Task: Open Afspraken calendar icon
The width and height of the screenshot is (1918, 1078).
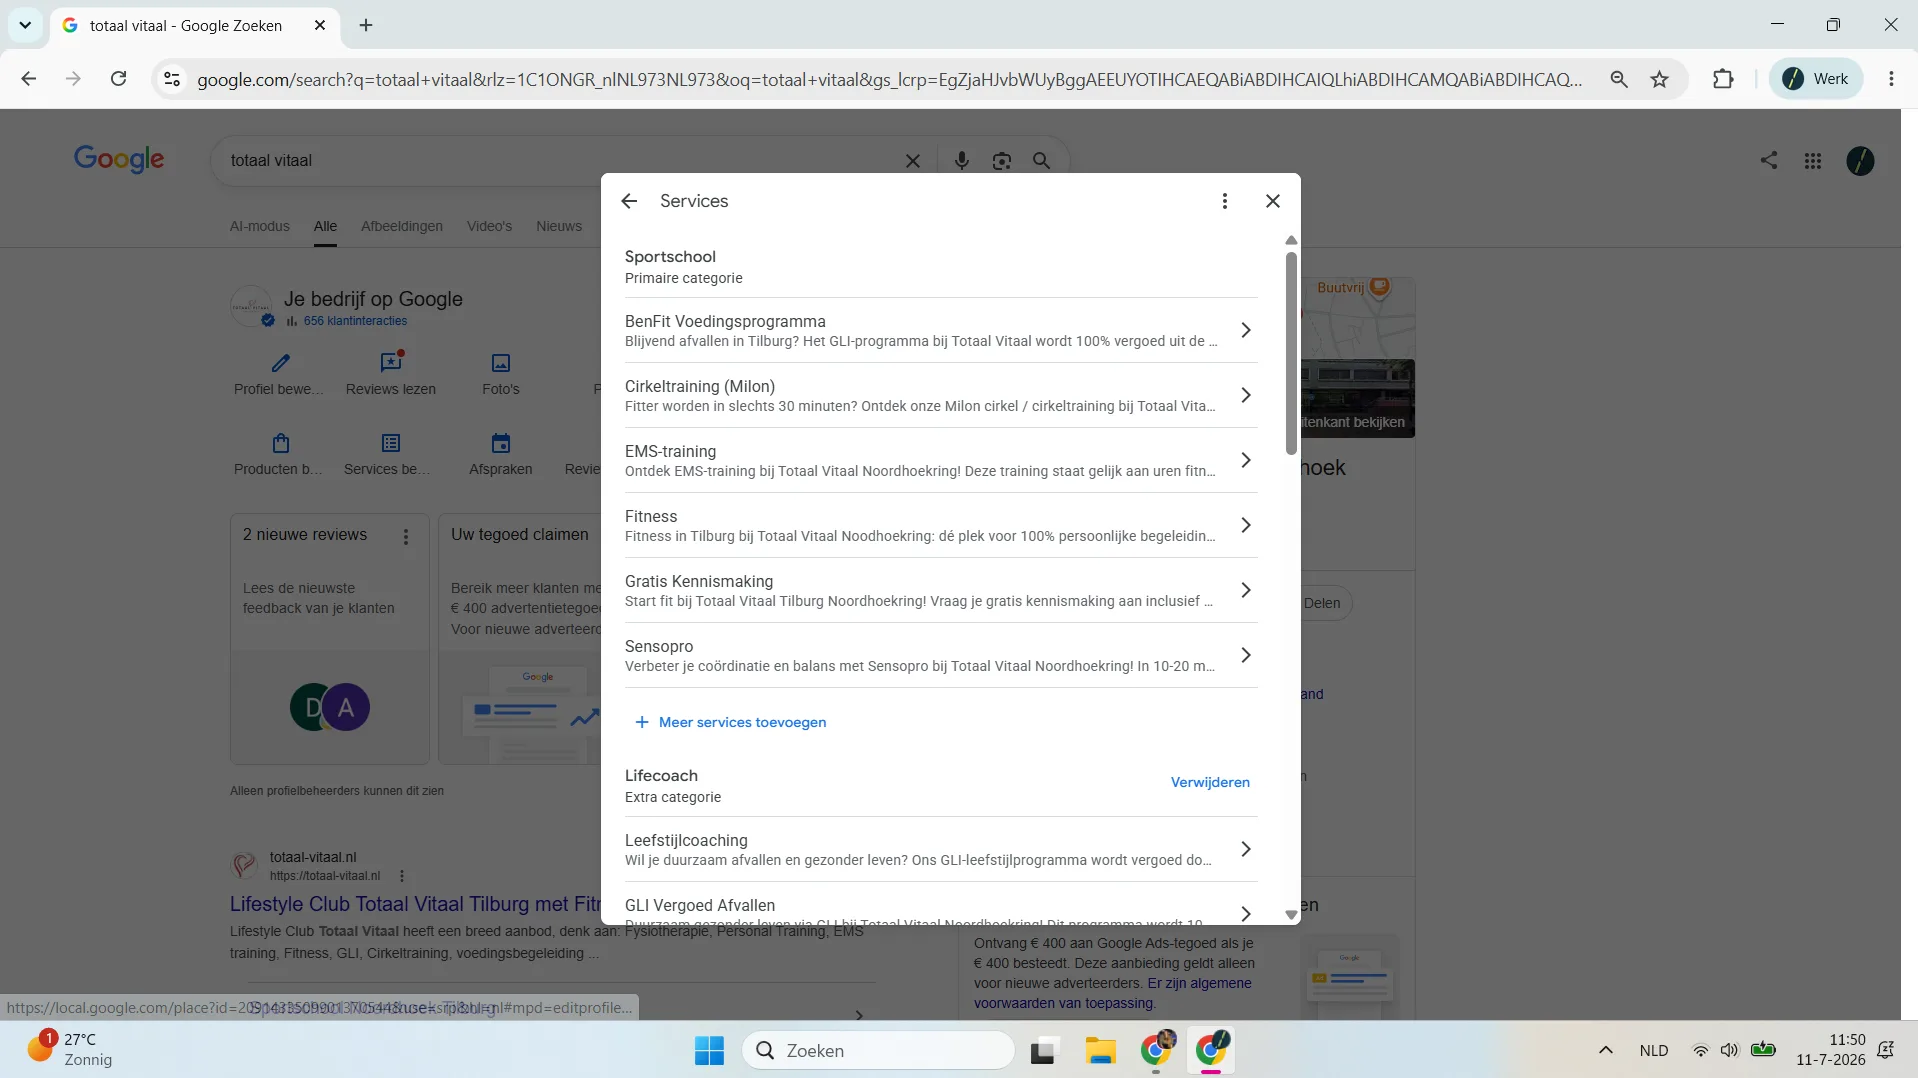Action: click(501, 442)
